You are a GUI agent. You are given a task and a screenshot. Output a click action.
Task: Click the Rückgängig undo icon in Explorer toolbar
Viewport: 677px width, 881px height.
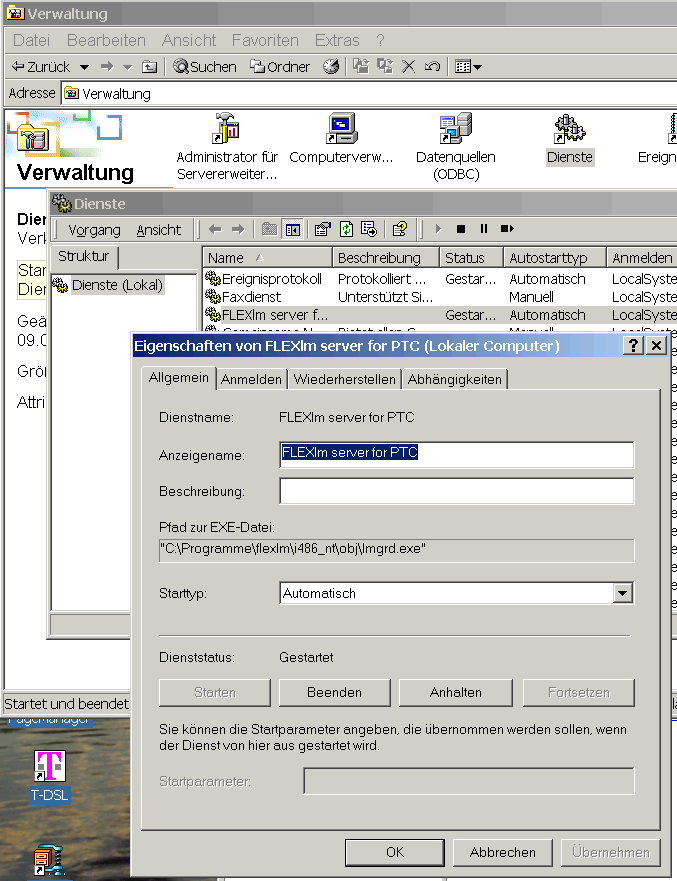tap(432, 67)
